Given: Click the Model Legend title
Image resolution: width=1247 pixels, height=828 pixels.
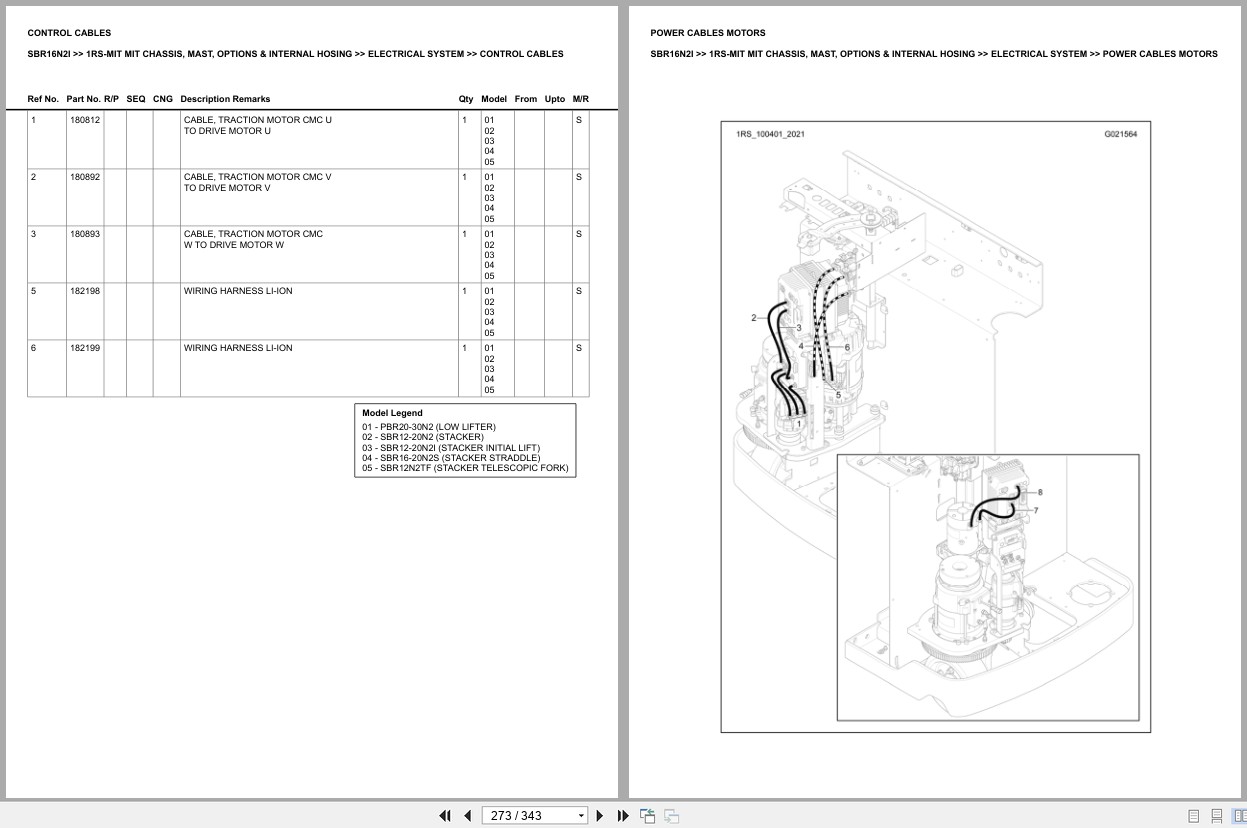Looking at the screenshot, I should [x=392, y=413].
